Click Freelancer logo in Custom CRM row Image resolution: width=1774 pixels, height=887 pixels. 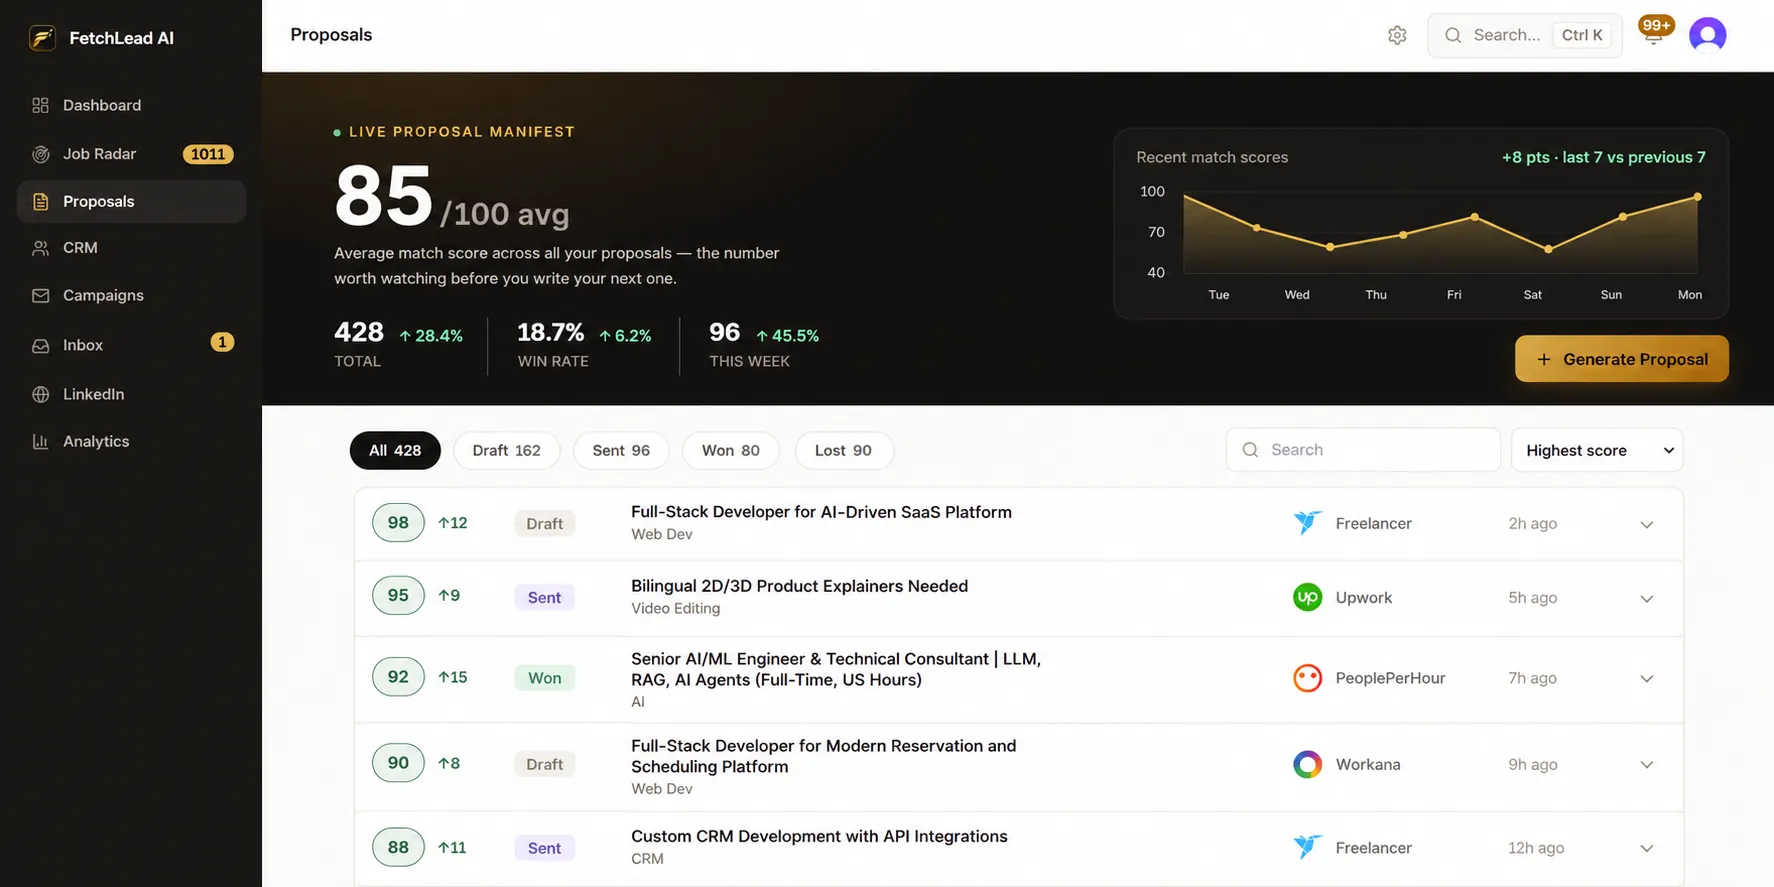pos(1307,847)
